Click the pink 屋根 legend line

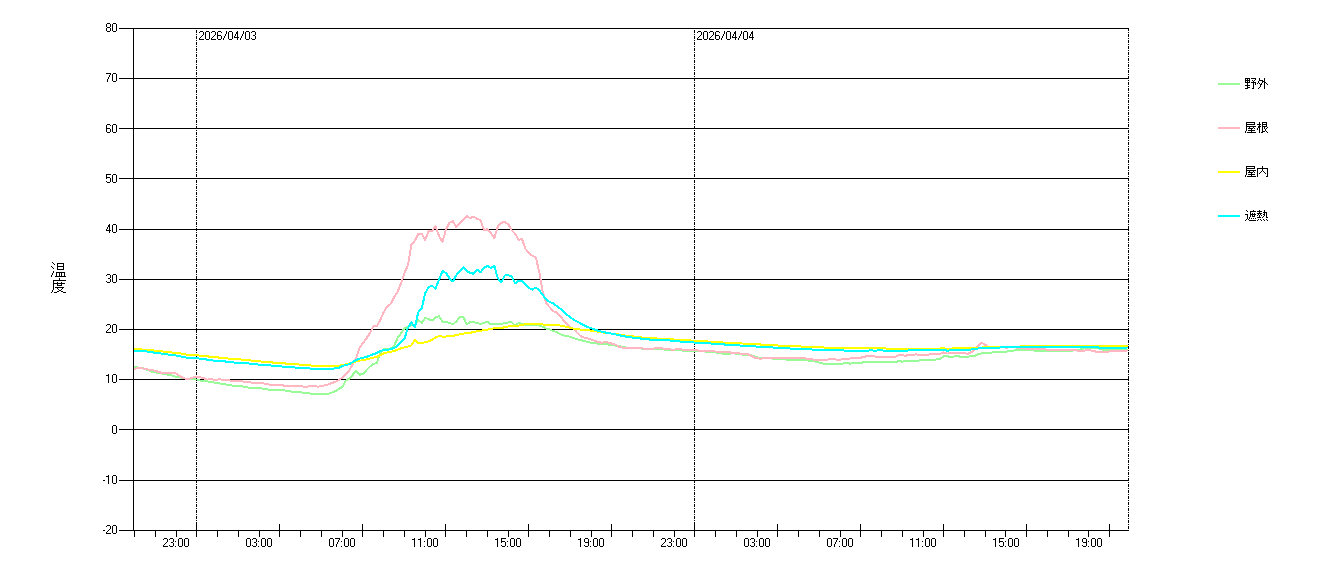point(1228,128)
